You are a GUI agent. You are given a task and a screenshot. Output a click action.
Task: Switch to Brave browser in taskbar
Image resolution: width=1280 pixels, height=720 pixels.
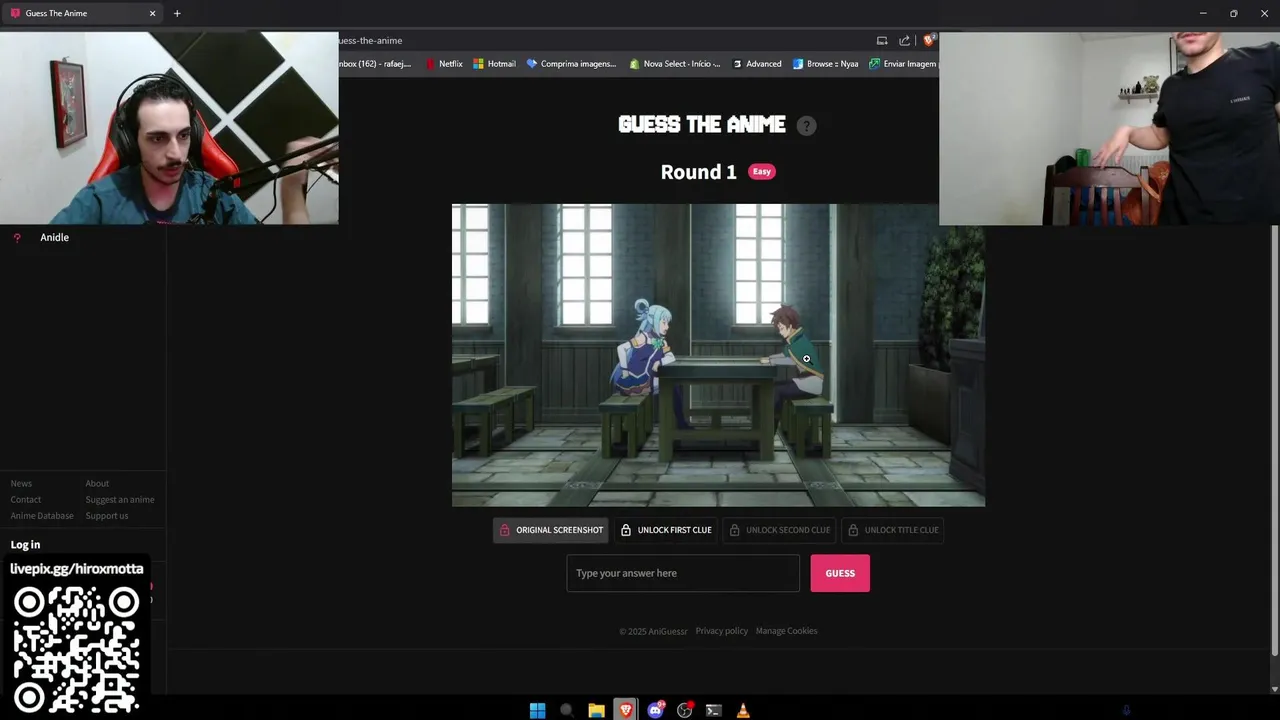coord(625,710)
